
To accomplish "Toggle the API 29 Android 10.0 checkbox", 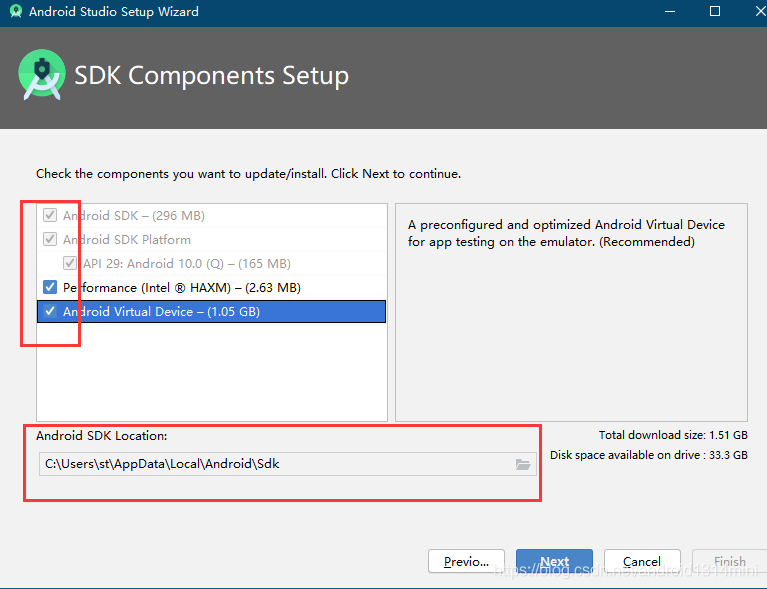I will pos(70,263).
